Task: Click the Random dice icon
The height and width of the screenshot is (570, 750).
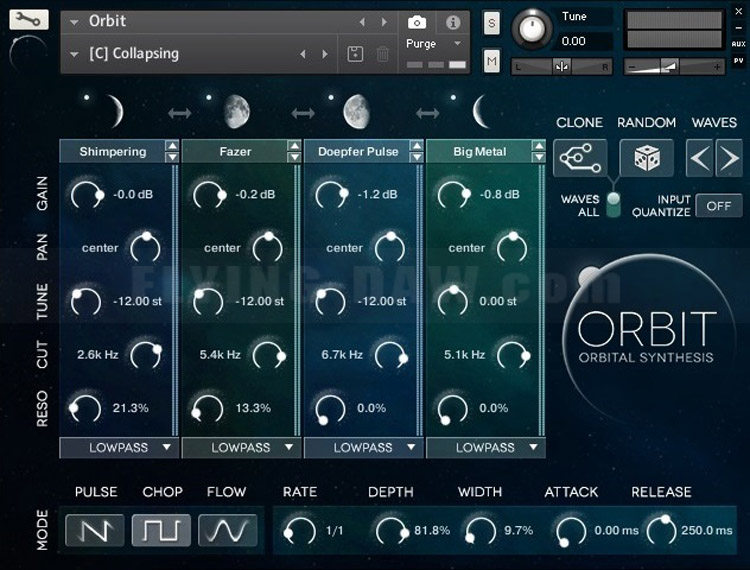Action: (x=646, y=158)
